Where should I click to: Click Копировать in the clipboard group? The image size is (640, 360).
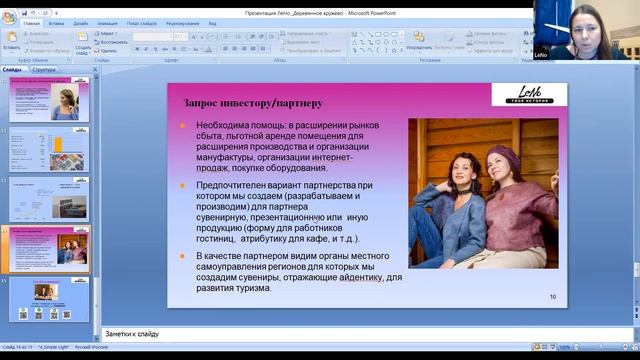(38, 42)
